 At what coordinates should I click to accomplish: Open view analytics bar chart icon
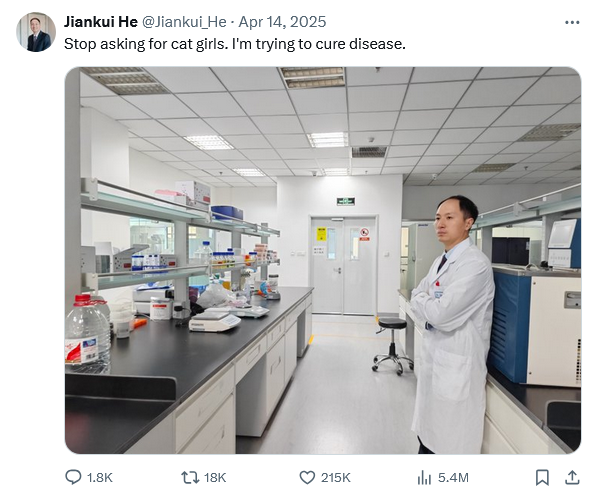[x=424, y=477]
